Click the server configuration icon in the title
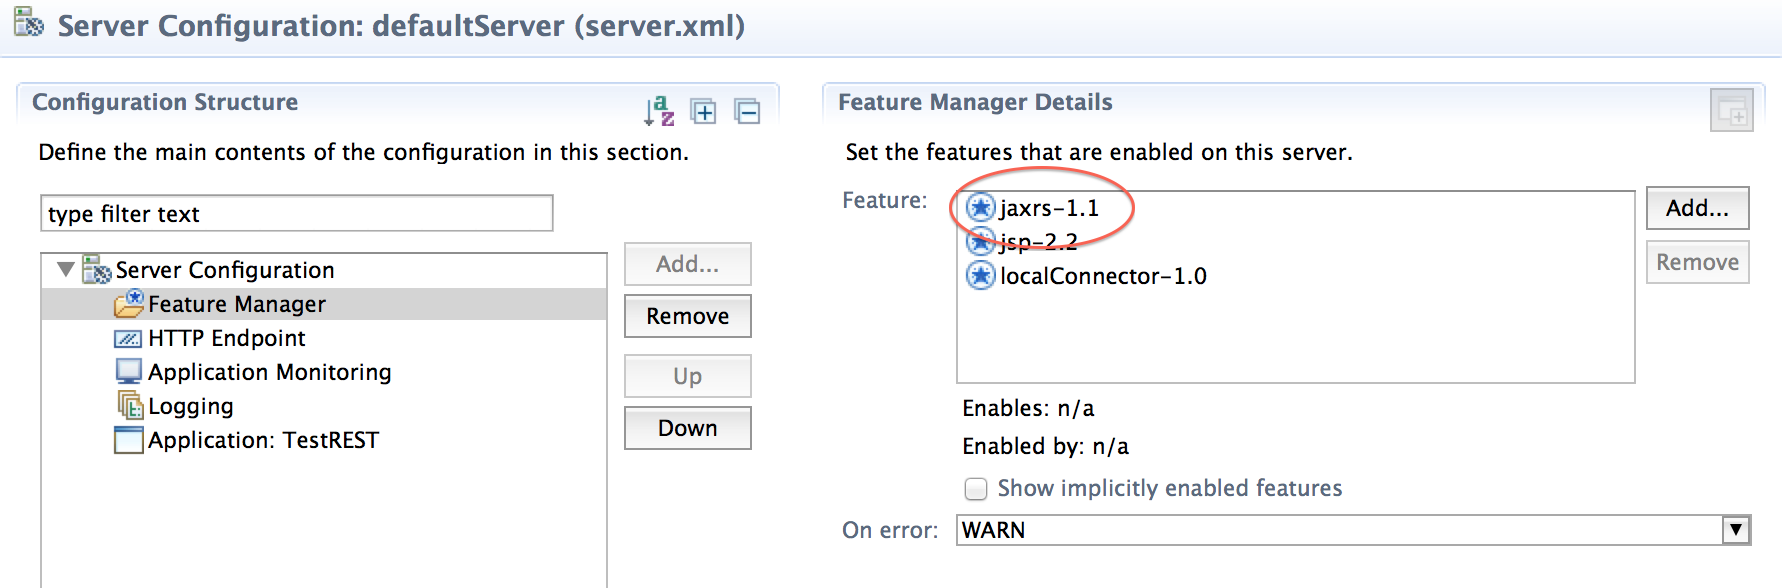Screen dimensions: 1782x588 [x=28, y=22]
